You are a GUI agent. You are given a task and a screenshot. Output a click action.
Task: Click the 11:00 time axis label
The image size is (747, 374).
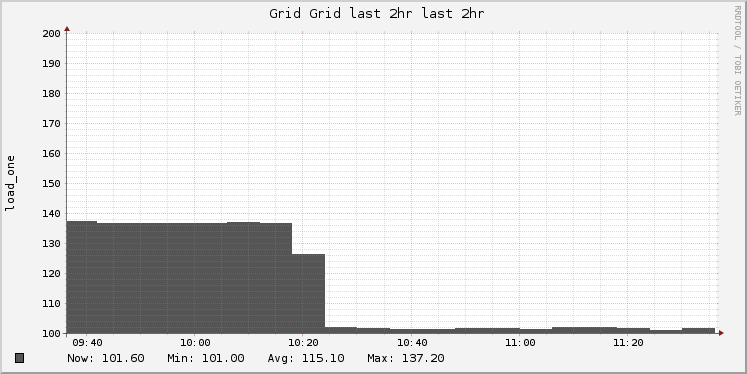[x=520, y=343]
